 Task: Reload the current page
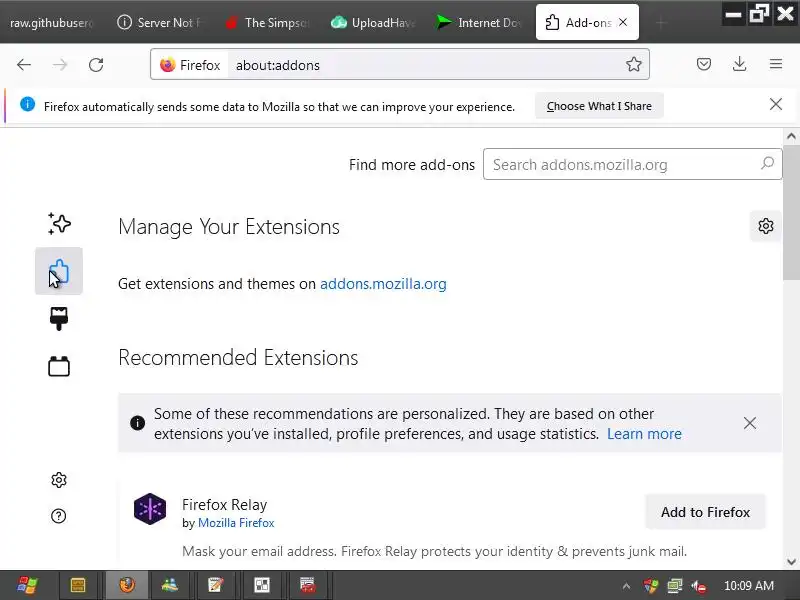(x=96, y=65)
